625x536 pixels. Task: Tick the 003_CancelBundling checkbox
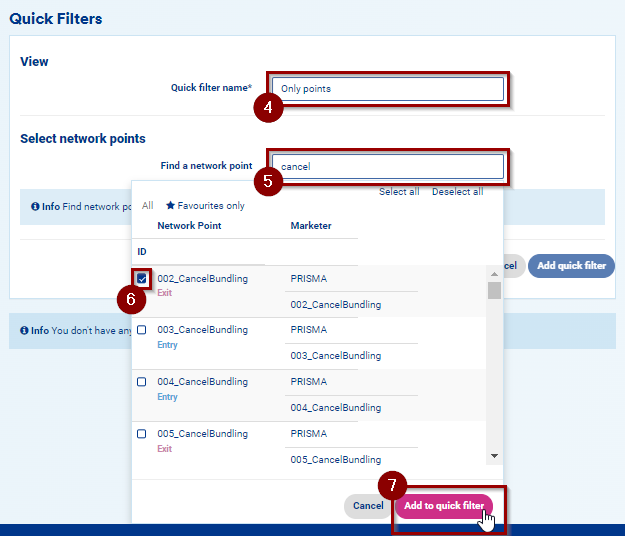coord(141,330)
